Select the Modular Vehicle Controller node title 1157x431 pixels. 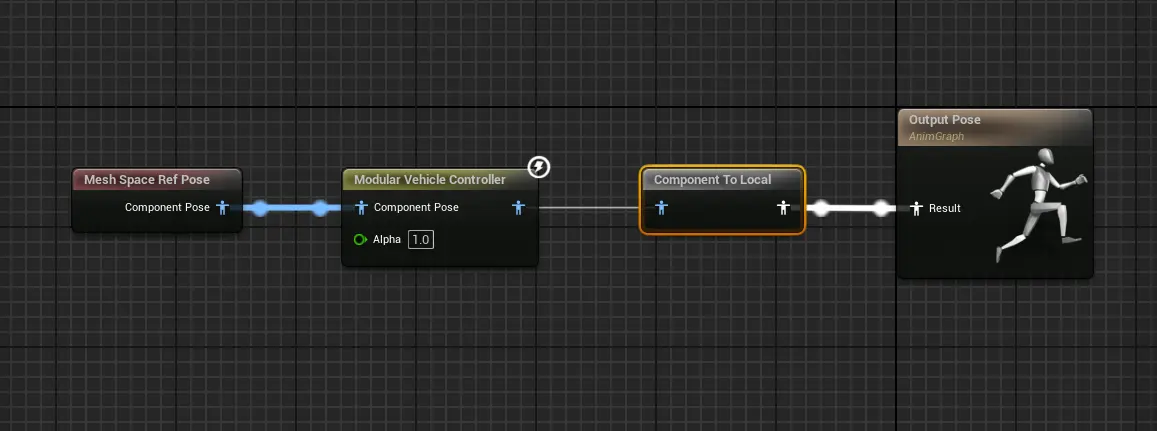tap(430, 179)
